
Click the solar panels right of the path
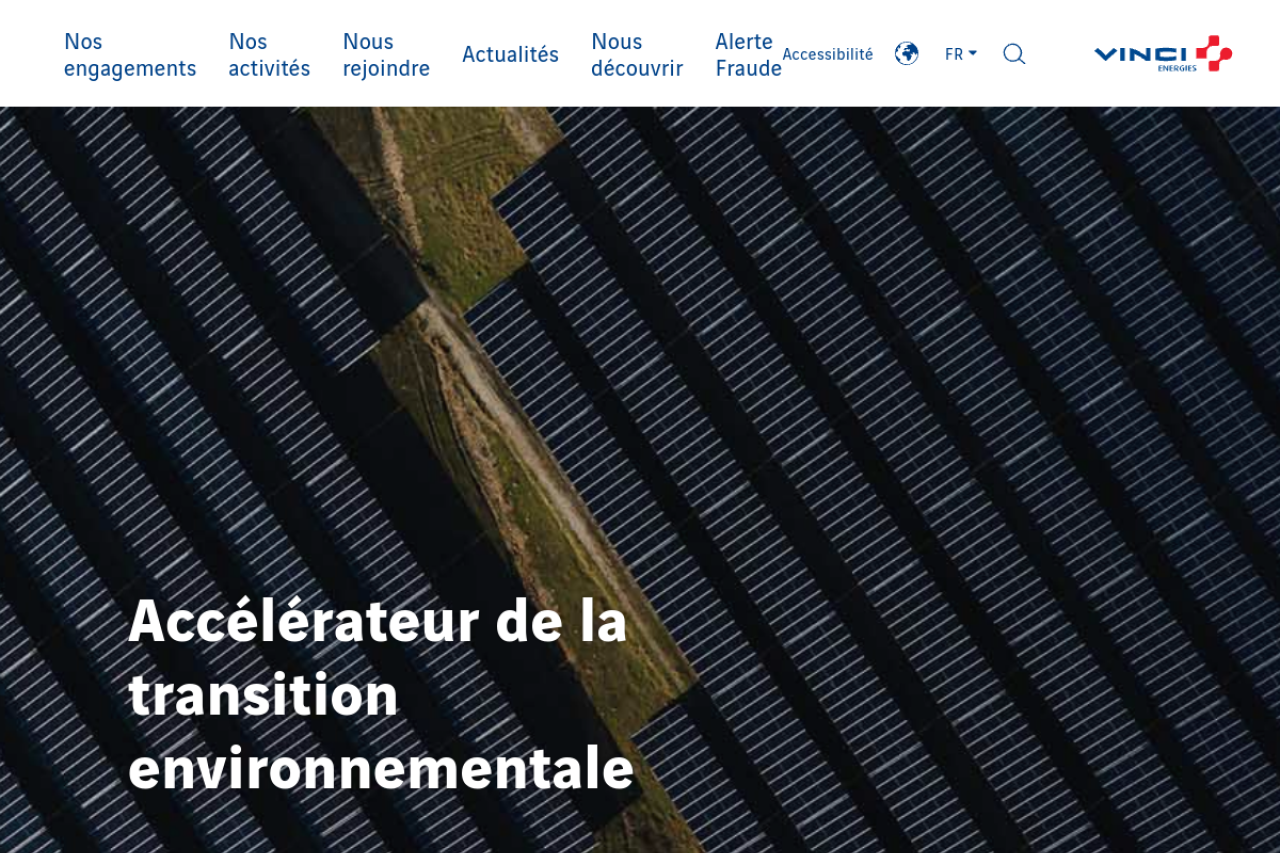click(950, 400)
